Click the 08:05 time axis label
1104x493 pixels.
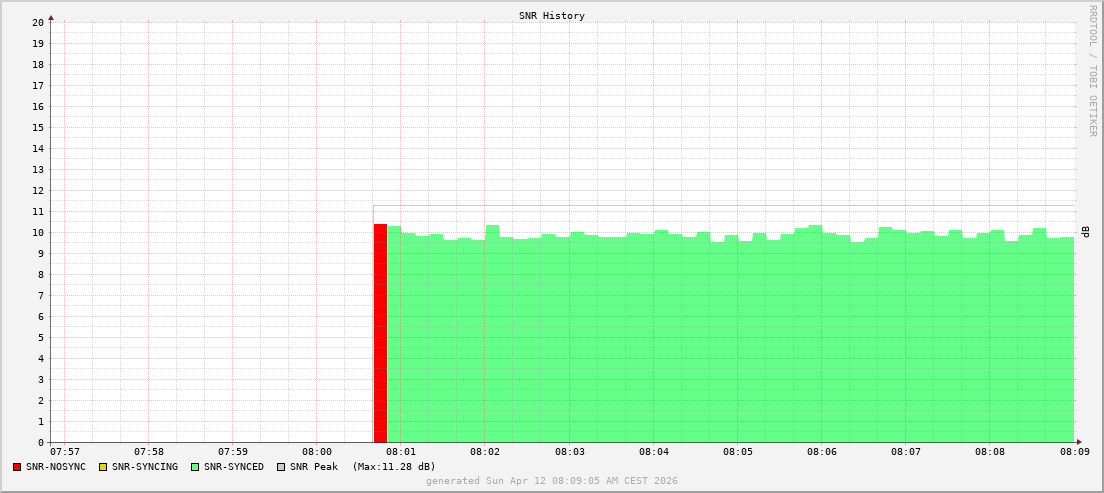[737, 452]
